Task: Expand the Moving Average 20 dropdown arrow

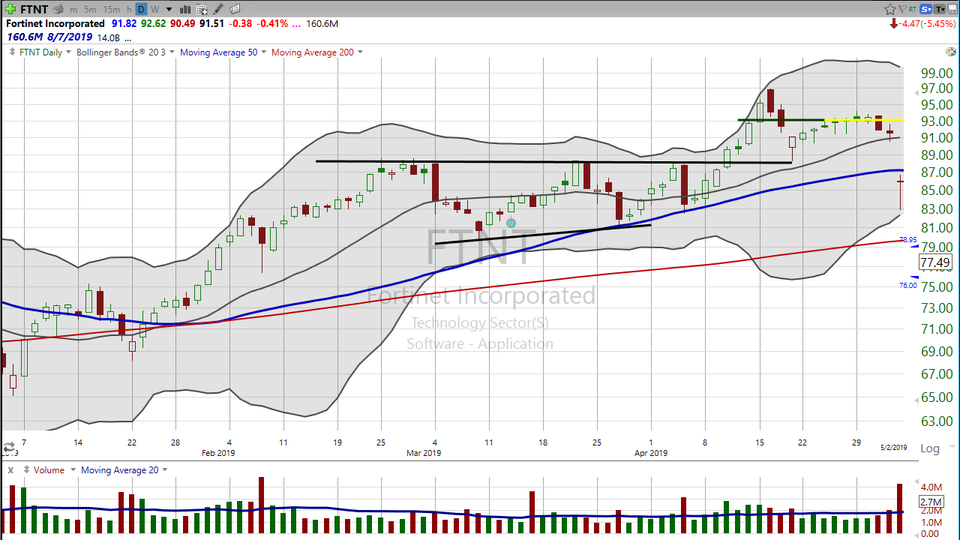Action: click(165, 470)
